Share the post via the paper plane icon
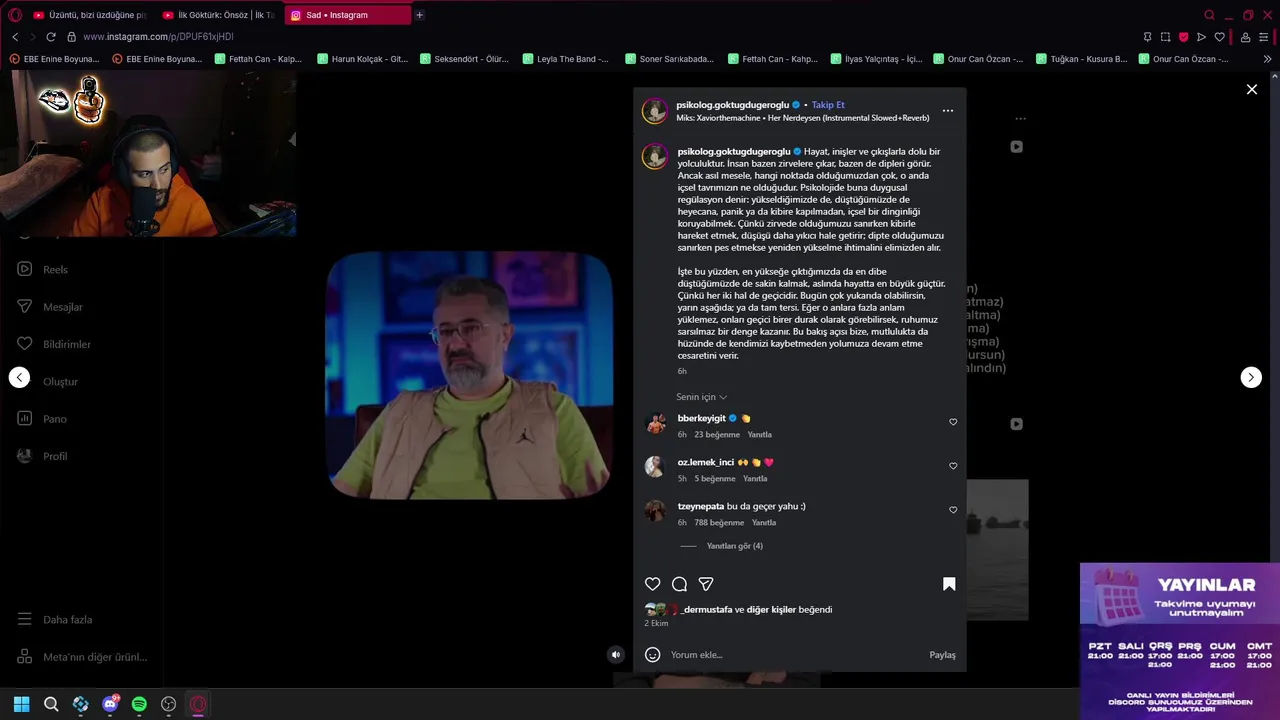Image resolution: width=1280 pixels, height=720 pixels. coord(706,584)
